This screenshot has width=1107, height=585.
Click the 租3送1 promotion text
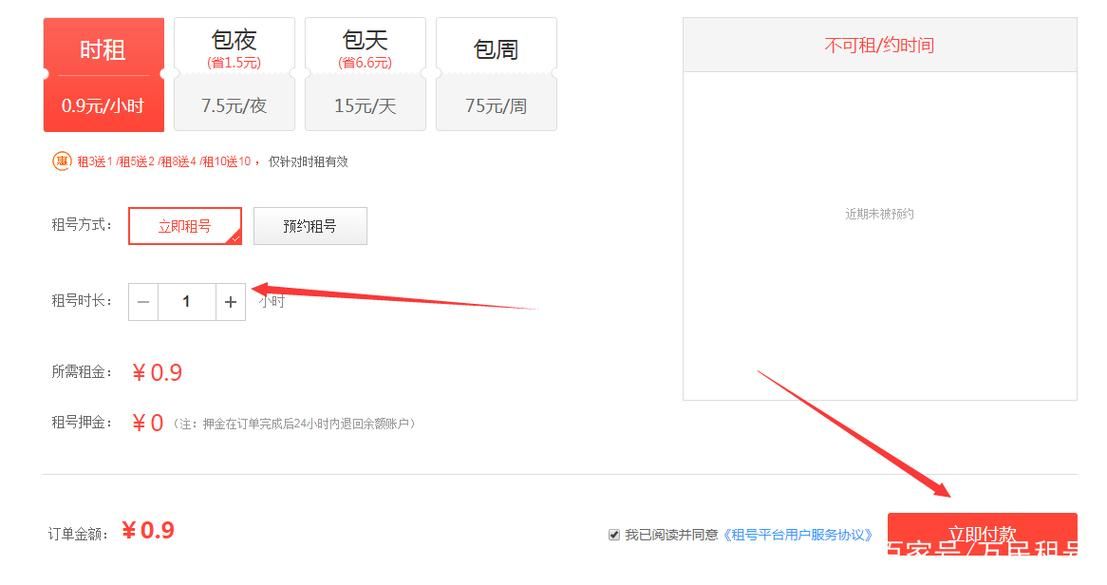(96, 162)
